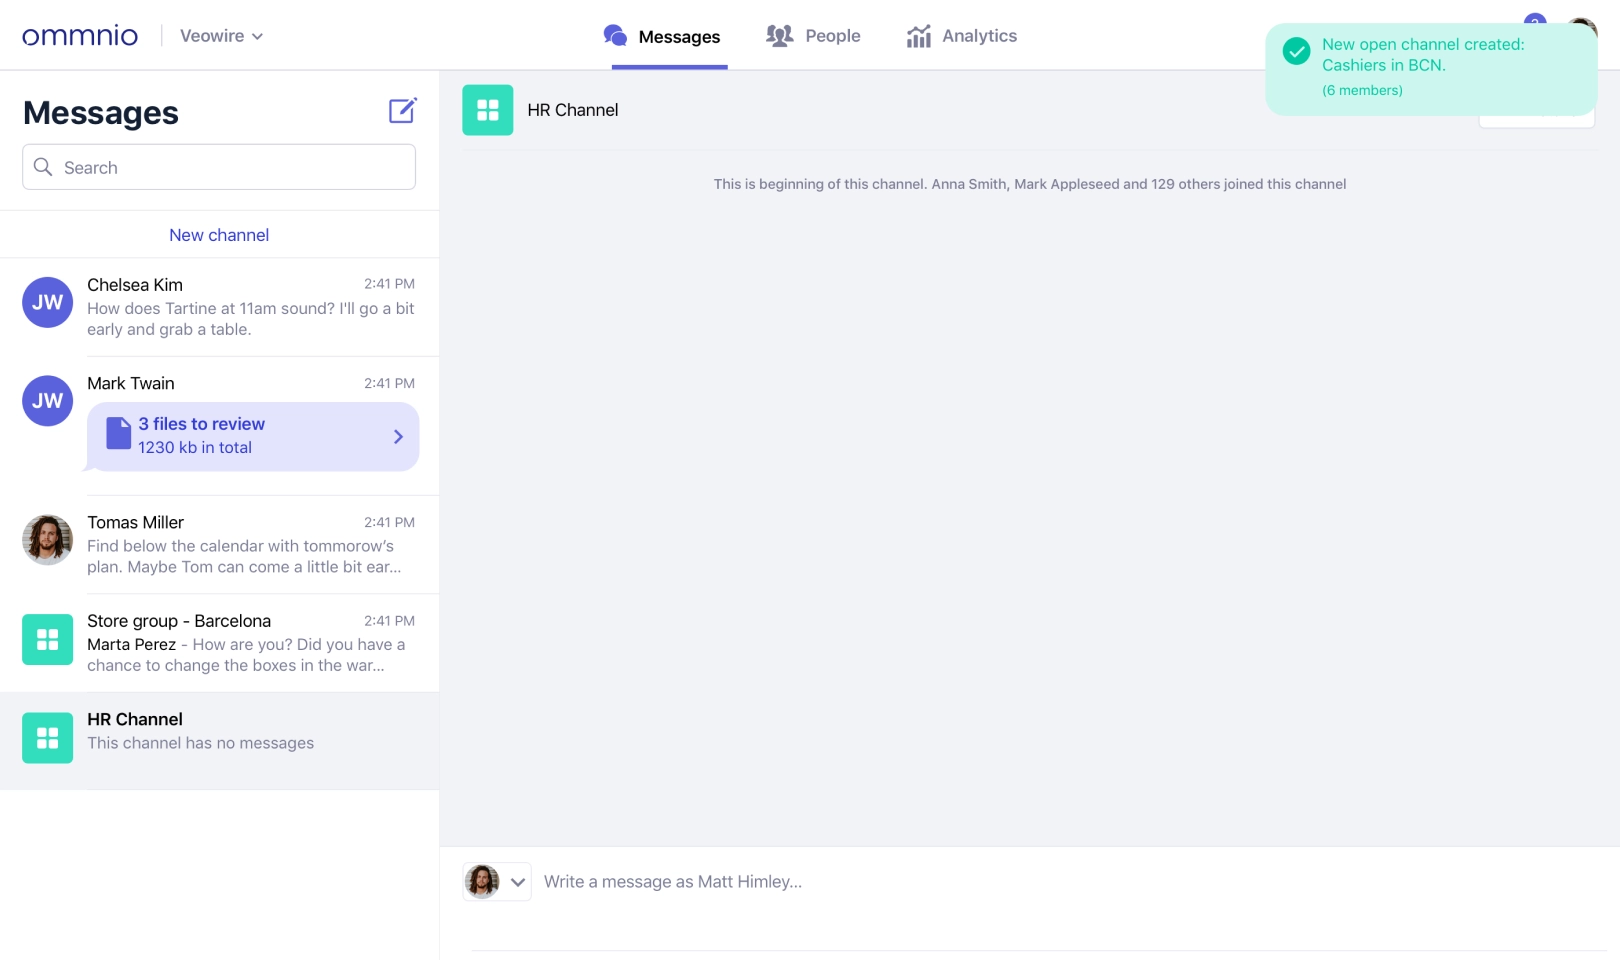Expand the sender identity dropdown chevron
Viewport: 1620px width, 960px height.
[518, 882]
